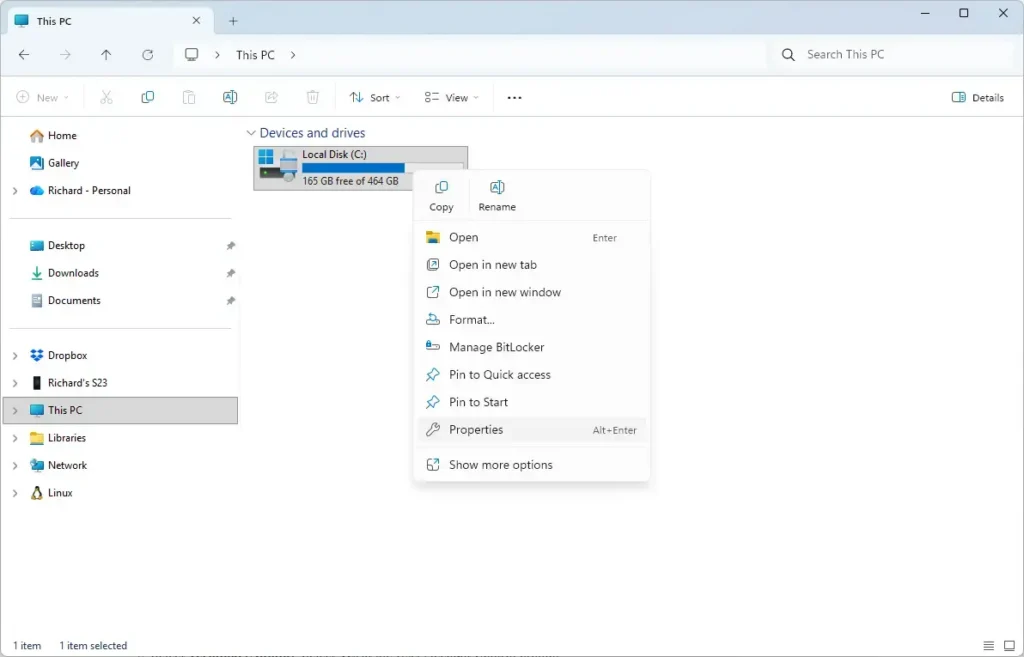Expand the Network tree node
1024x657 pixels.
pyautogui.click(x=15, y=465)
